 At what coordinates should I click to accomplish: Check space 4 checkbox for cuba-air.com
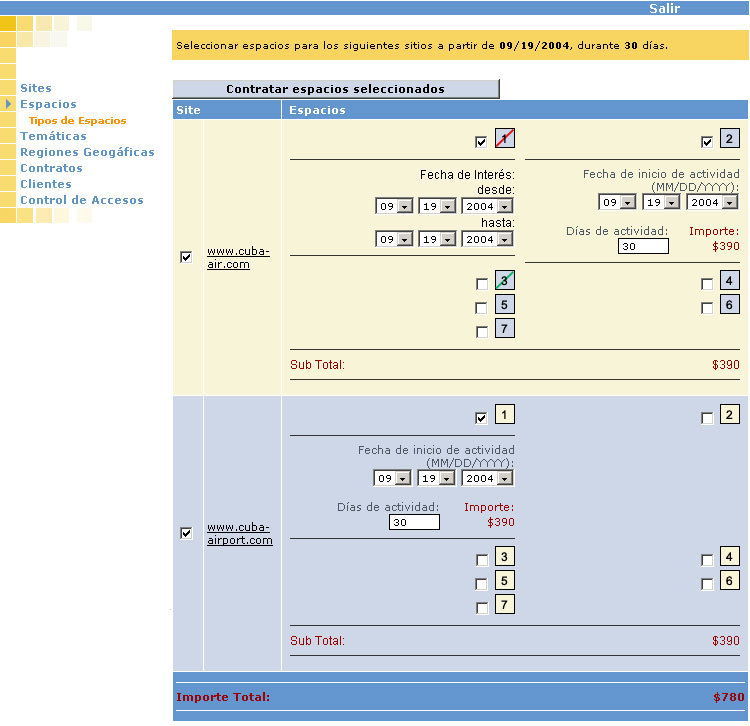point(707,284)
